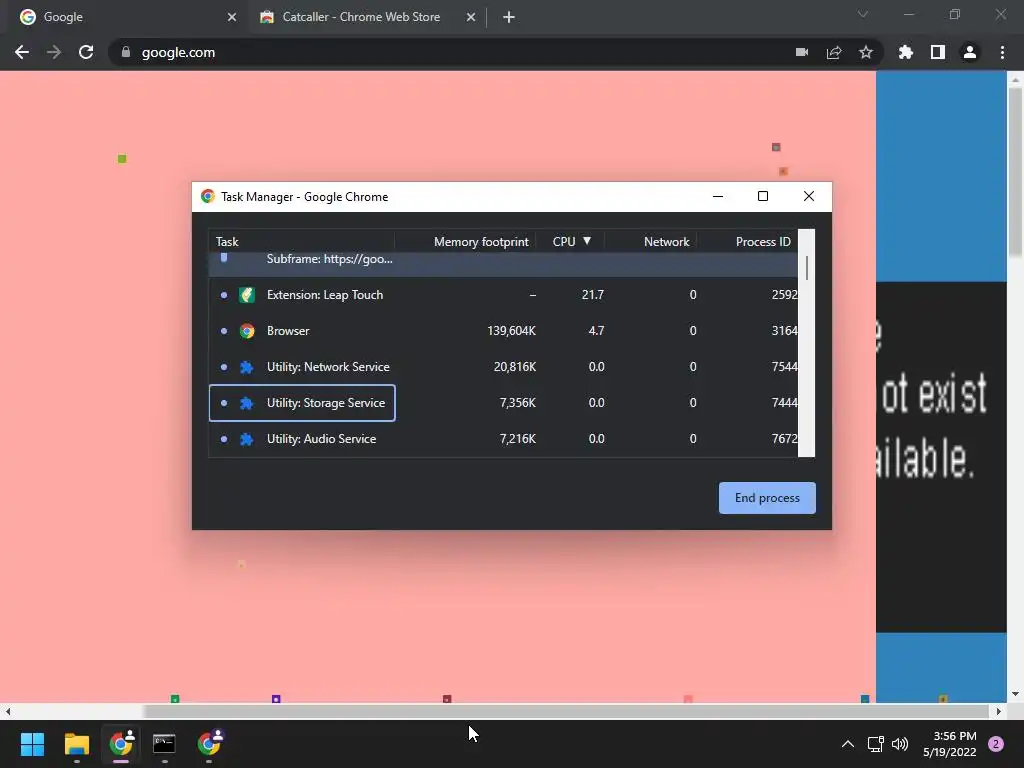Switch to second Chrome taskbar icon
This screenshot has height=768, width=1024.
210,744
